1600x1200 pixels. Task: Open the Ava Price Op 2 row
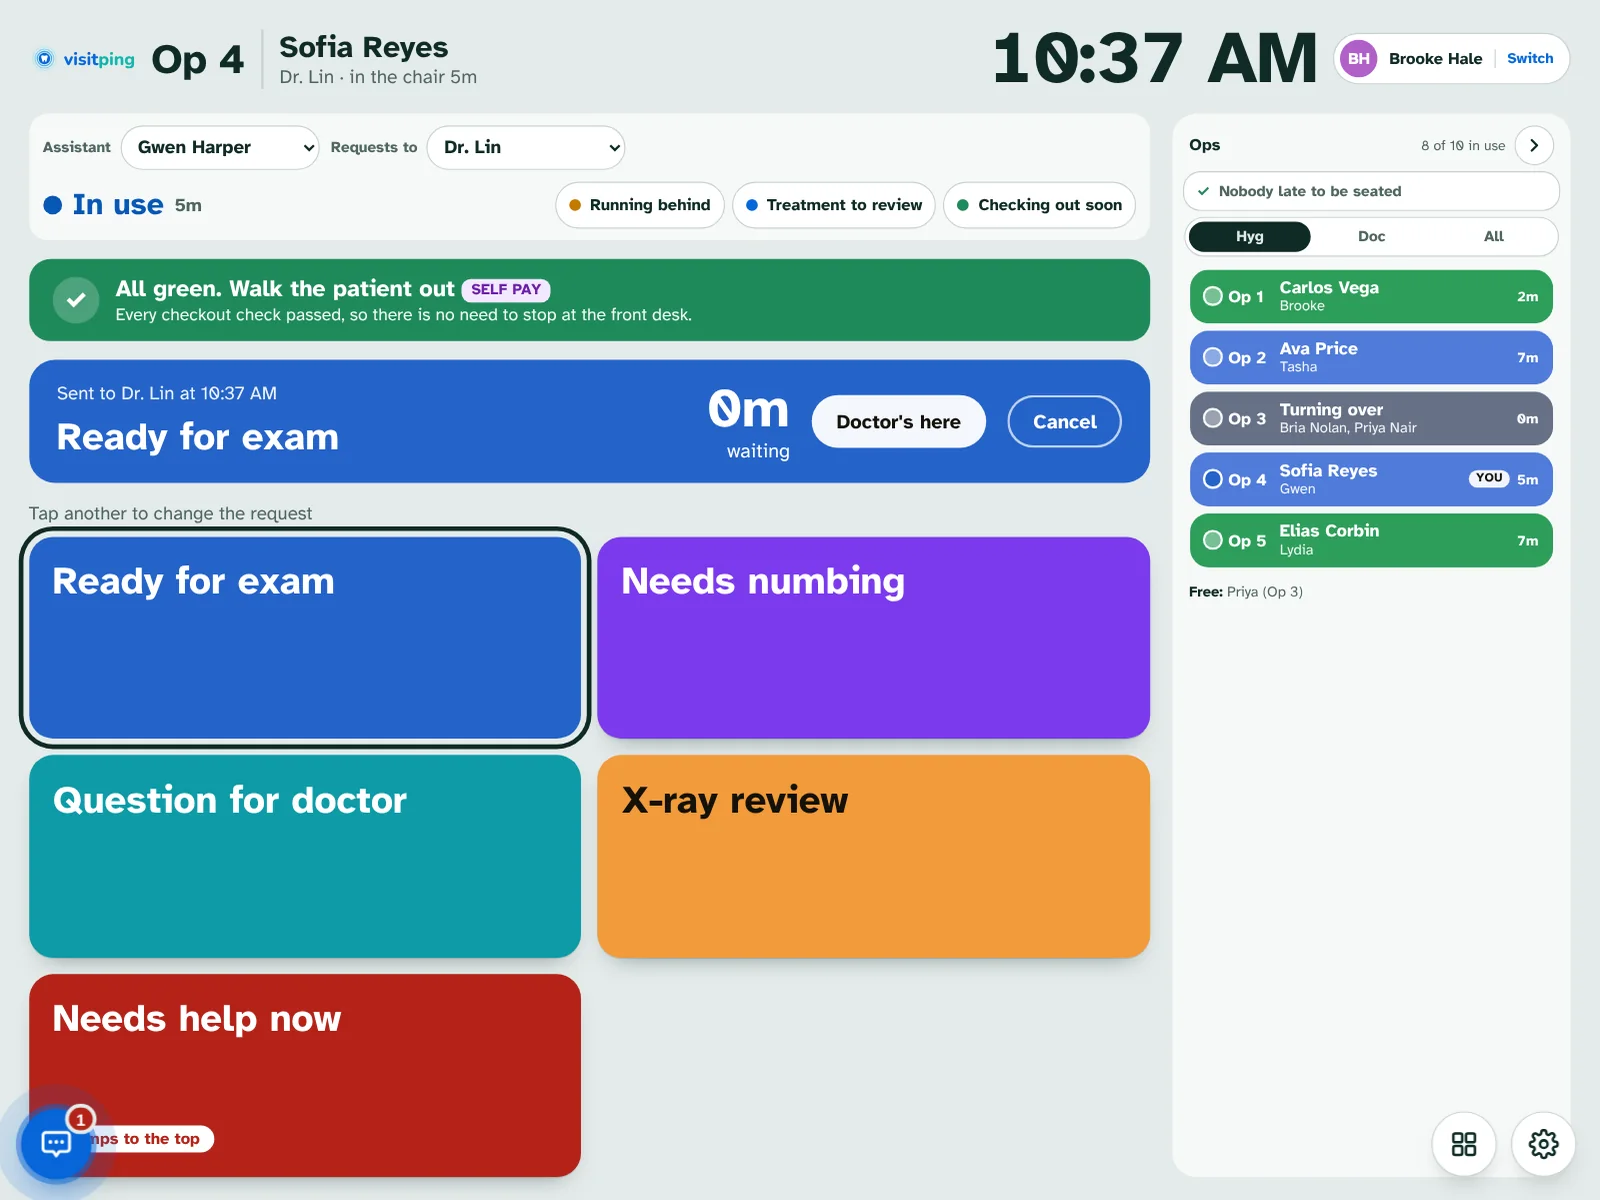pos(1371,357)
